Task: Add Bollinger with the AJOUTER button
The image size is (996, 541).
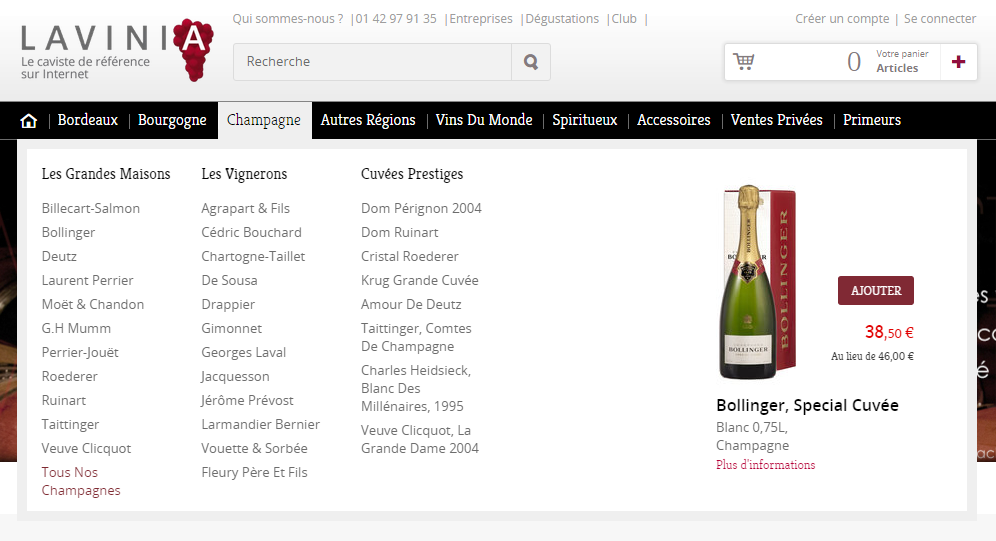Action: point(876,290)
